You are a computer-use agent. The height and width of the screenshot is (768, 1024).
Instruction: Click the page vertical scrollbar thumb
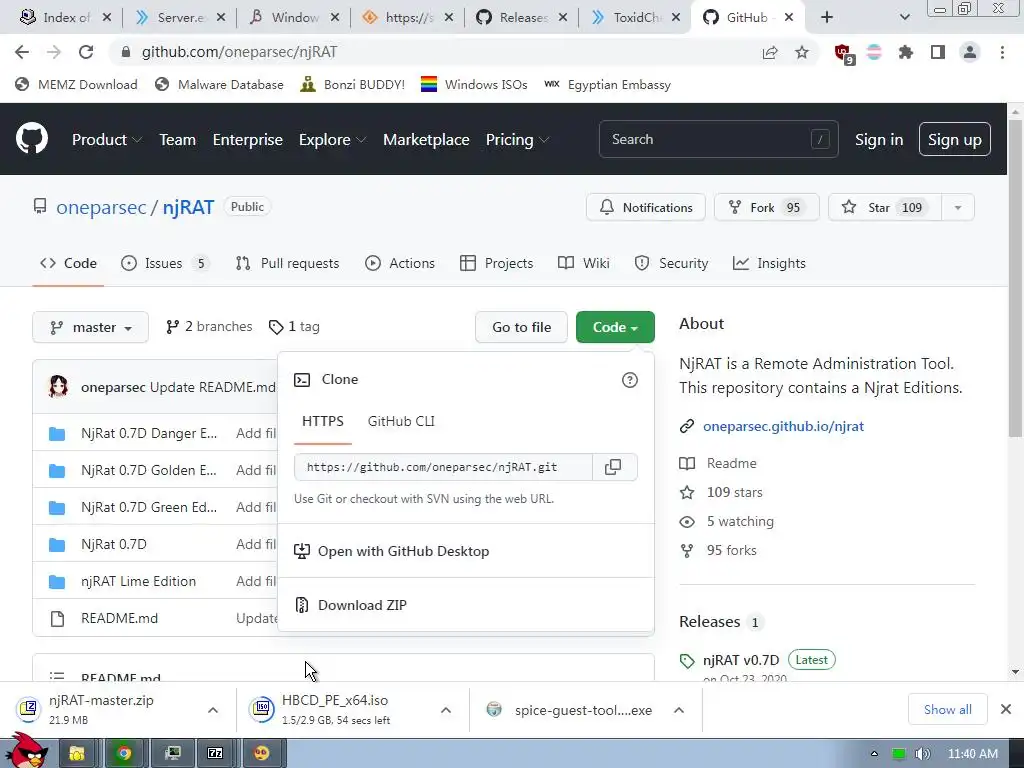(1015, 278)
